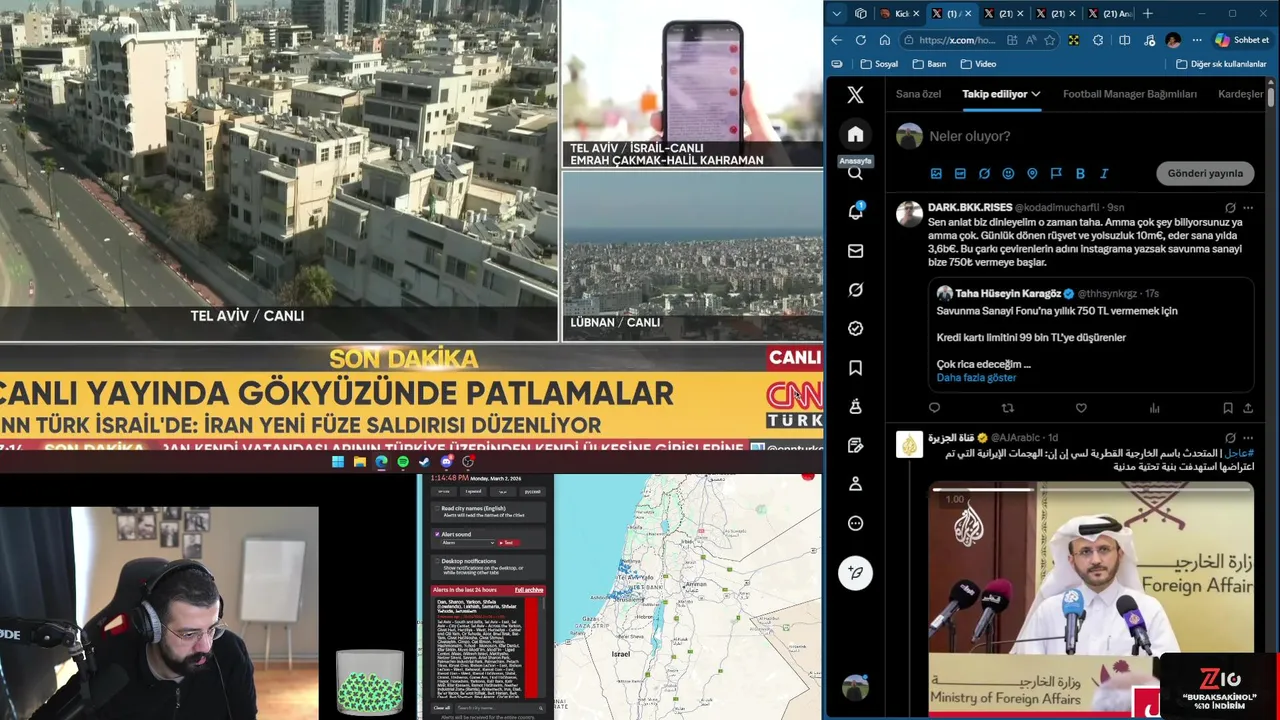Viewport: 1280px width, 720px height.
Task: Switch to Kardeşler tab
Action: 1241,94
